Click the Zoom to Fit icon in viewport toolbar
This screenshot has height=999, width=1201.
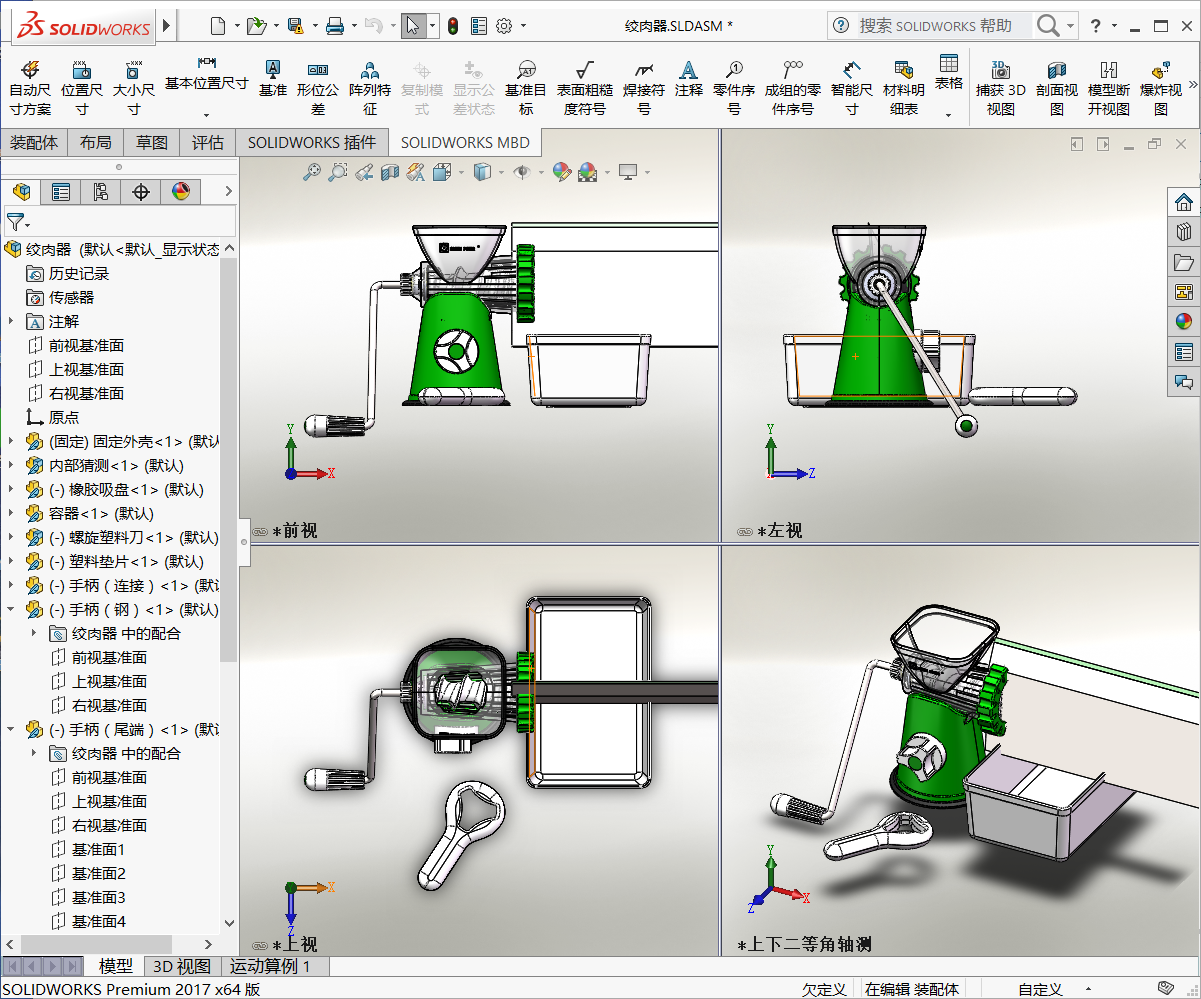tap(312, 172)
